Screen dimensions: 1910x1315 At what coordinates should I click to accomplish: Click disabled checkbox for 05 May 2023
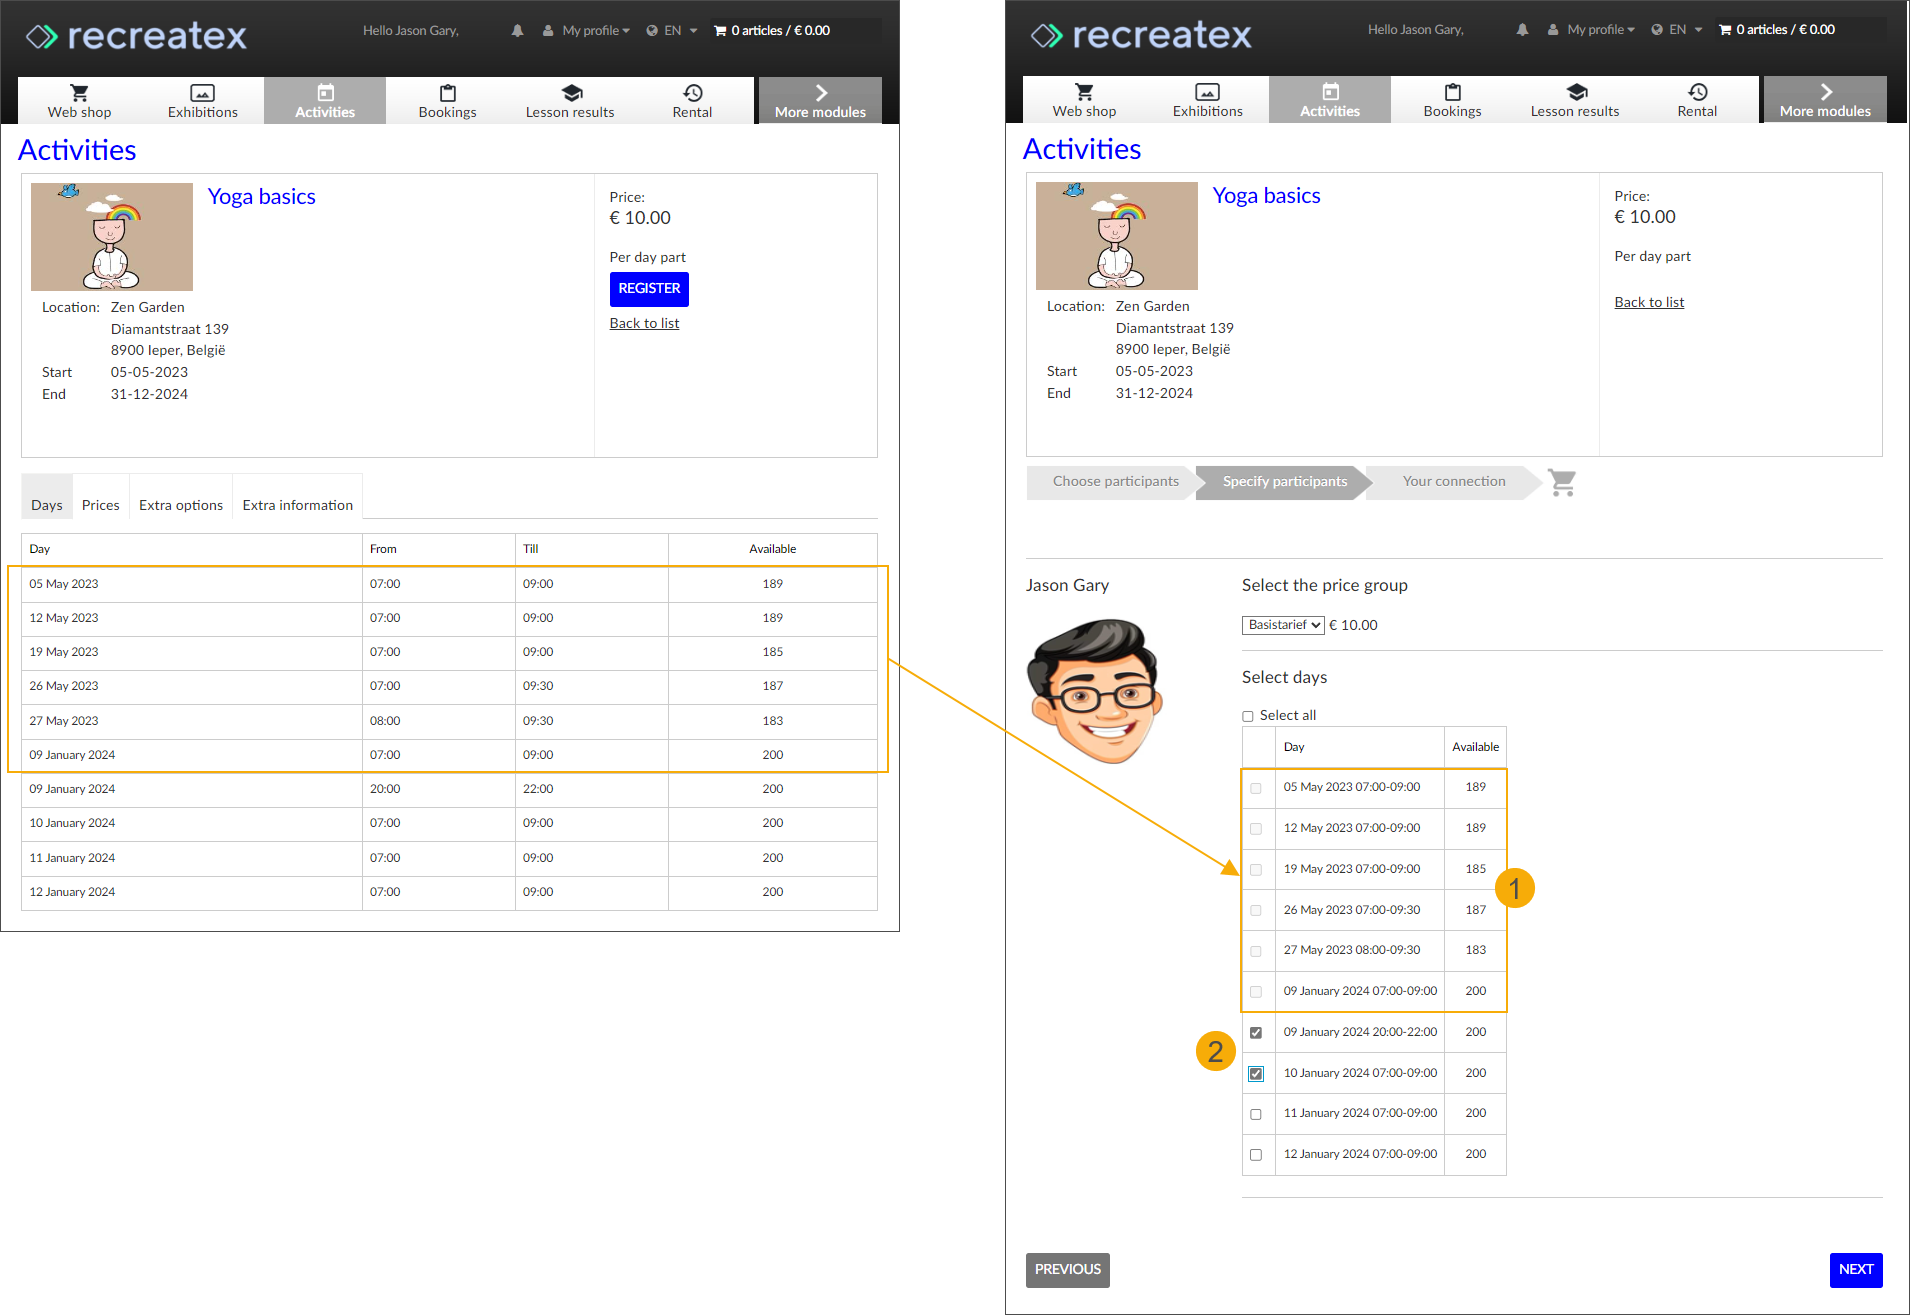coord(1256,788)
